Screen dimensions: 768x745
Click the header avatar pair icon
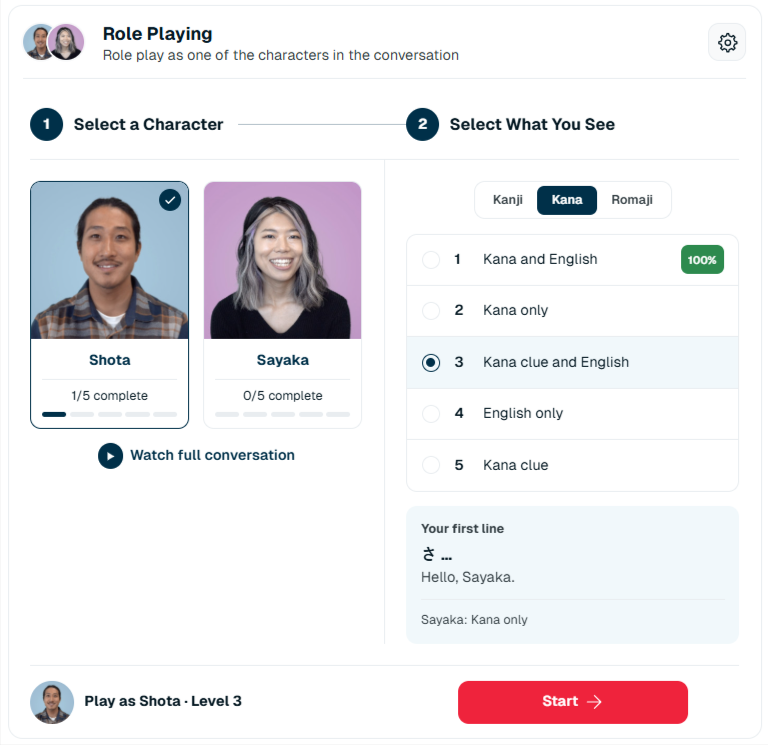pyautogui.click(x=53, y=42)
